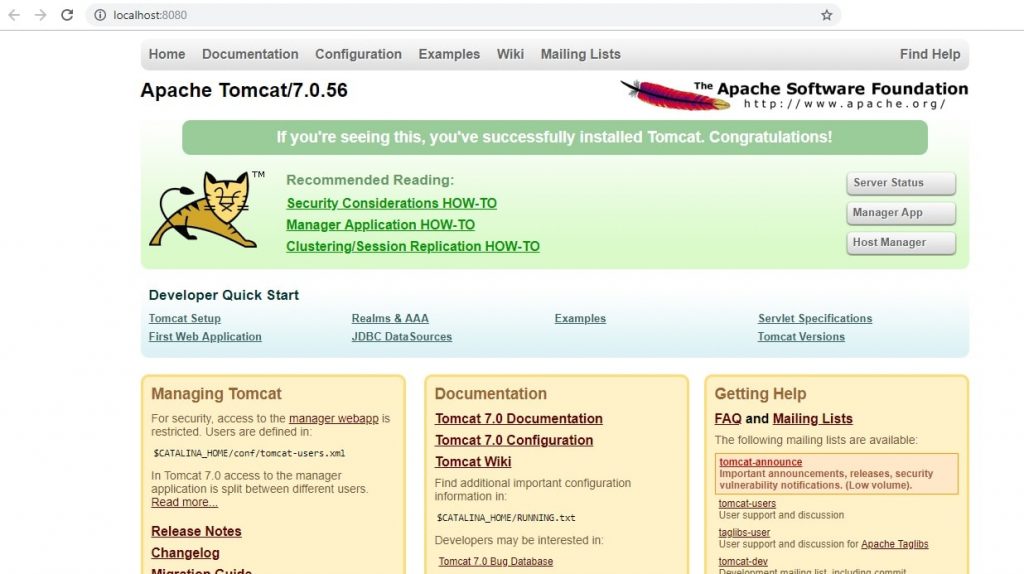Reload the page with the refresh icon
The image size is (1024, 574).
click(67, 14)
